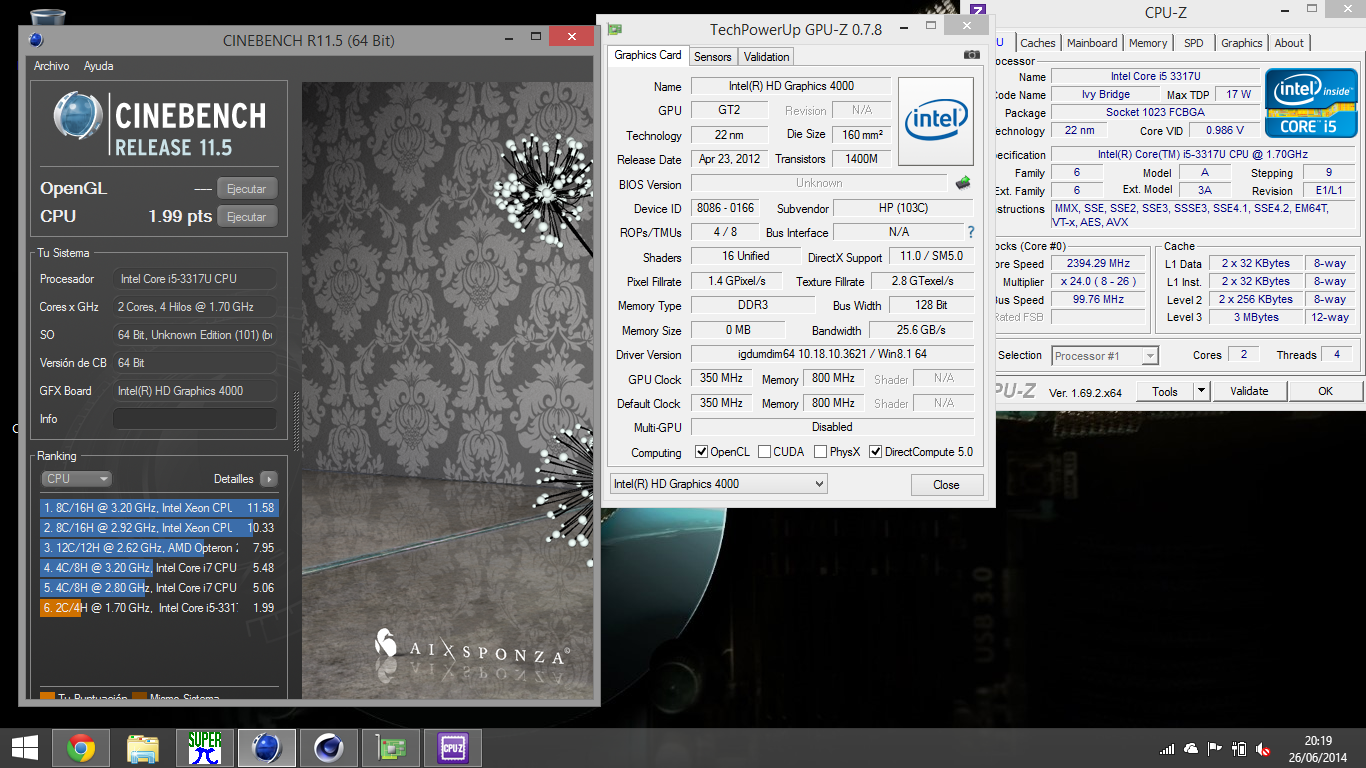This screenshot has width=1366, height=768.
Task: Click the Intel logo in GPU-Z
Action: 936,121
